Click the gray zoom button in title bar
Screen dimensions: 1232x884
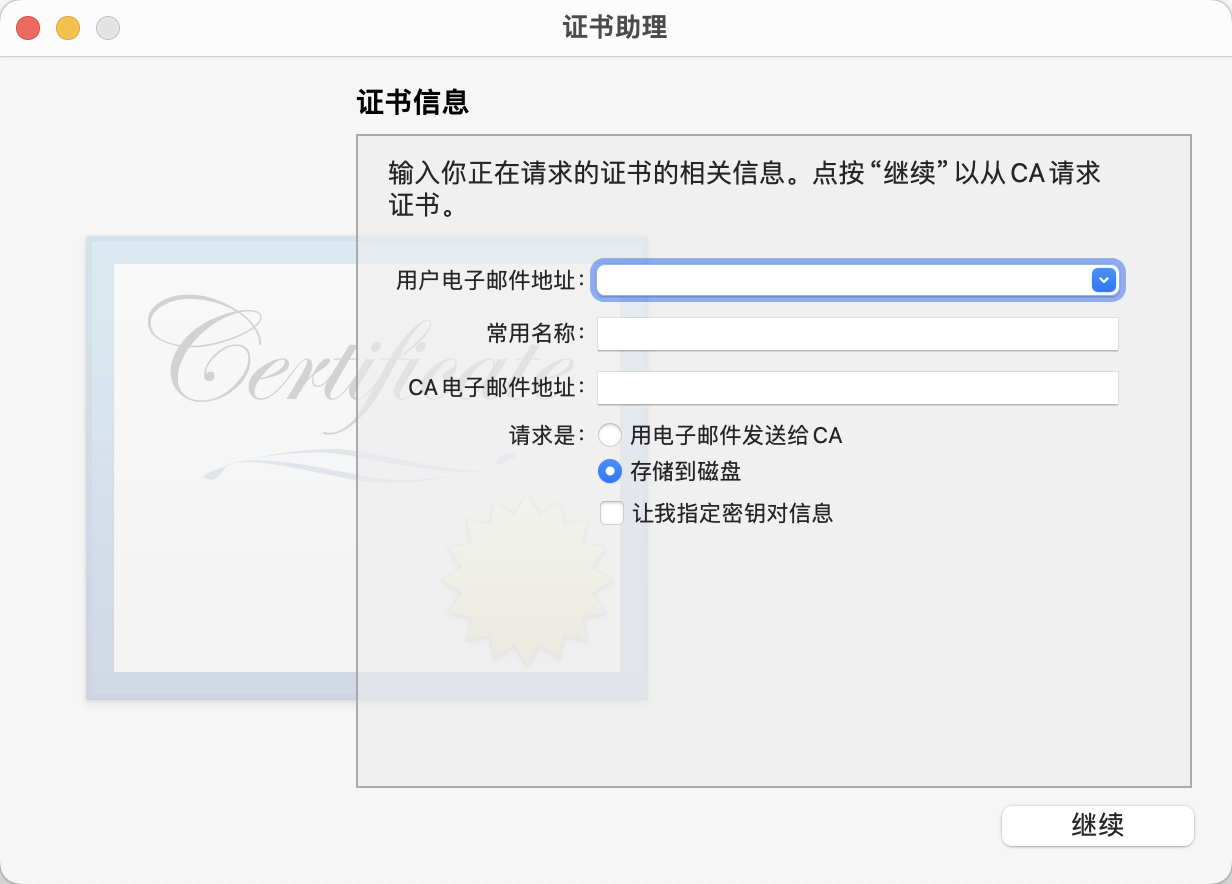(108, 28)
